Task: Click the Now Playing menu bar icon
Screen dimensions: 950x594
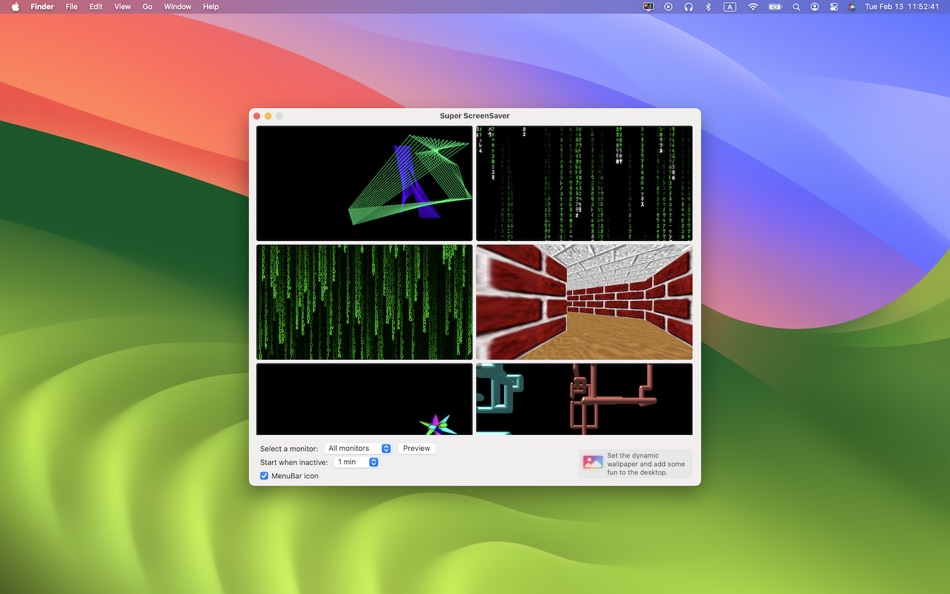Action: click(668, 7)
